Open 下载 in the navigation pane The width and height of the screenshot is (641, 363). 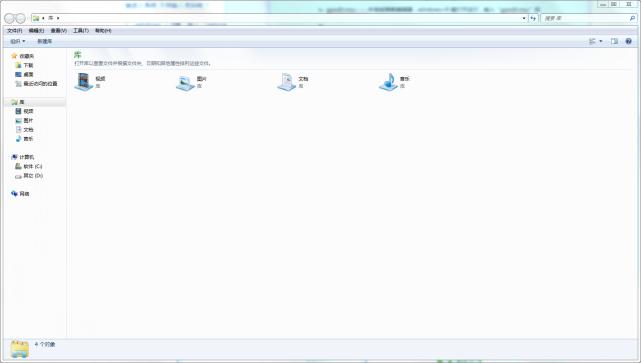coord(24,65)
